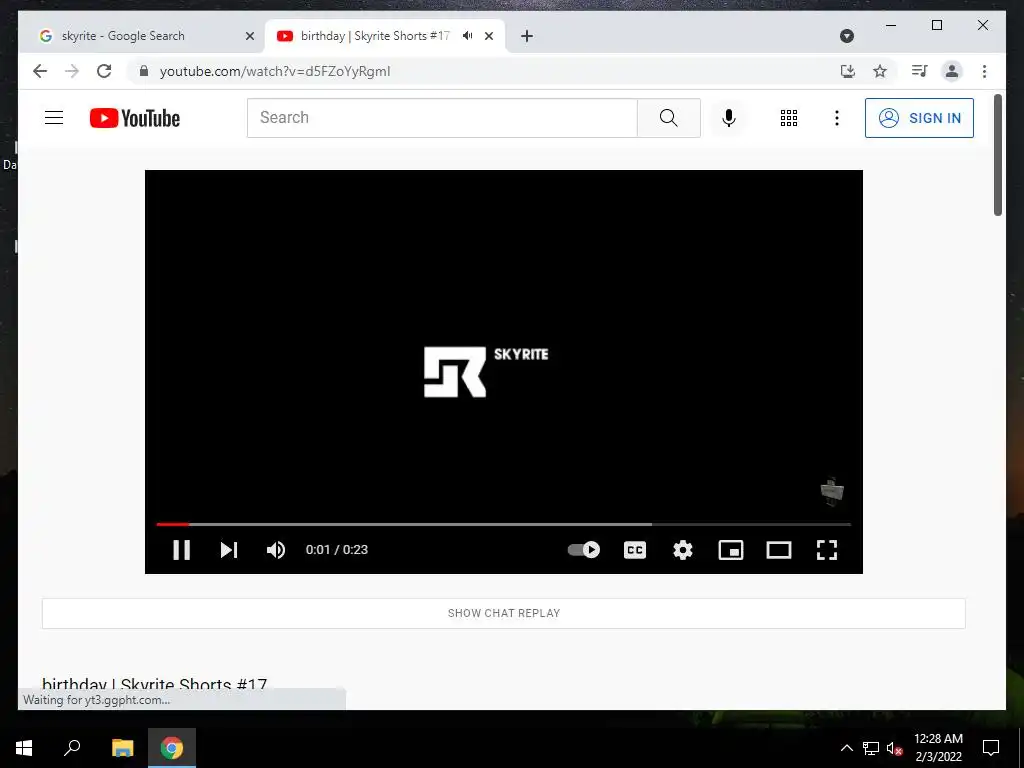The image size is (1024, 768).
Task: Select the birthday Skyrite Shorts tab
Action: point(375,36)
